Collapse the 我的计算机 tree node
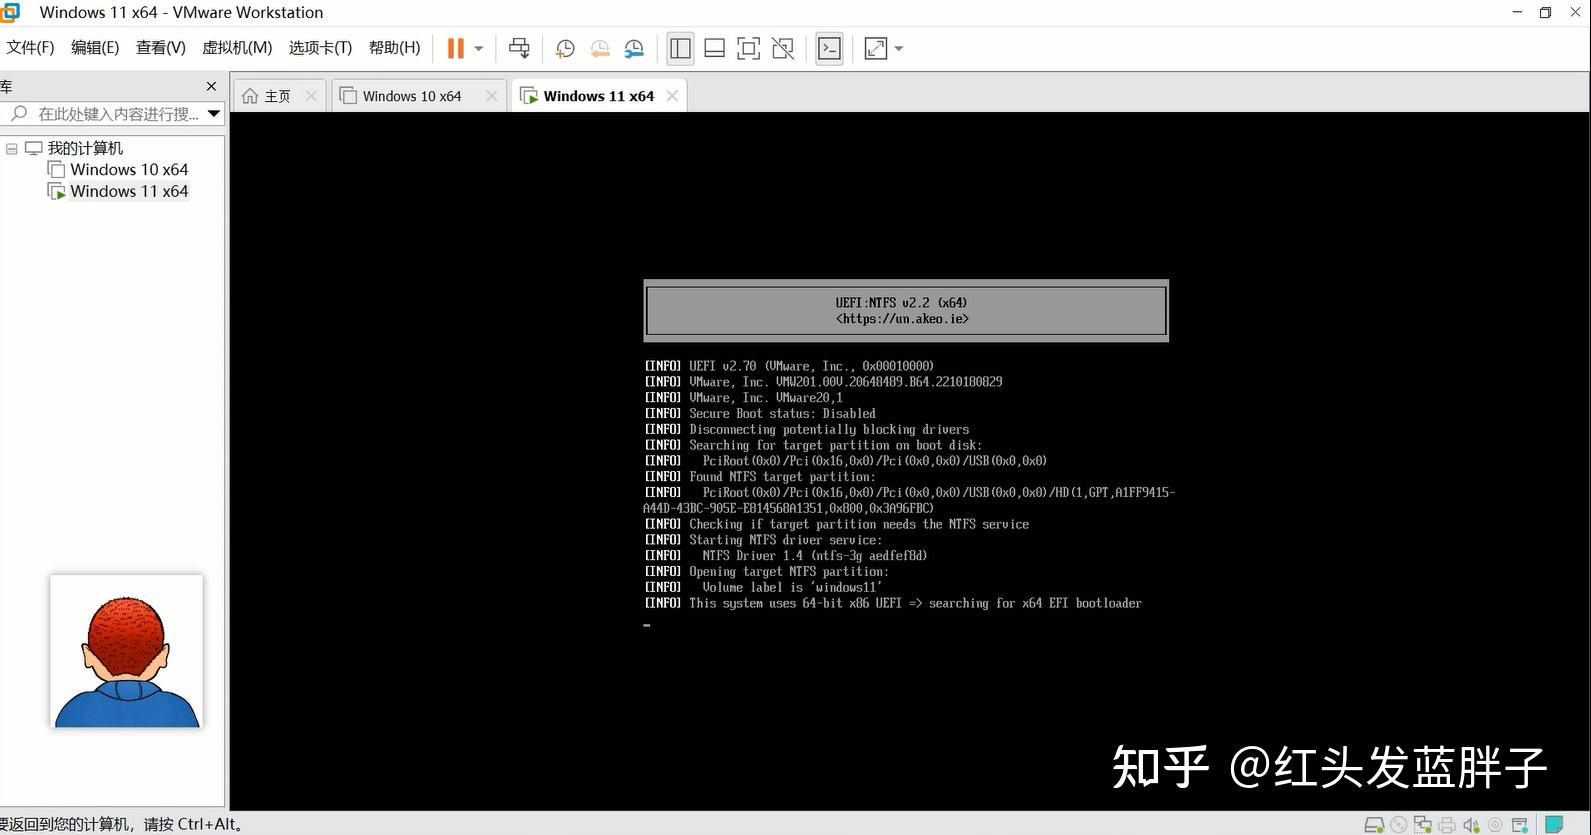The image size is (1591, 835). click(12, 148)
